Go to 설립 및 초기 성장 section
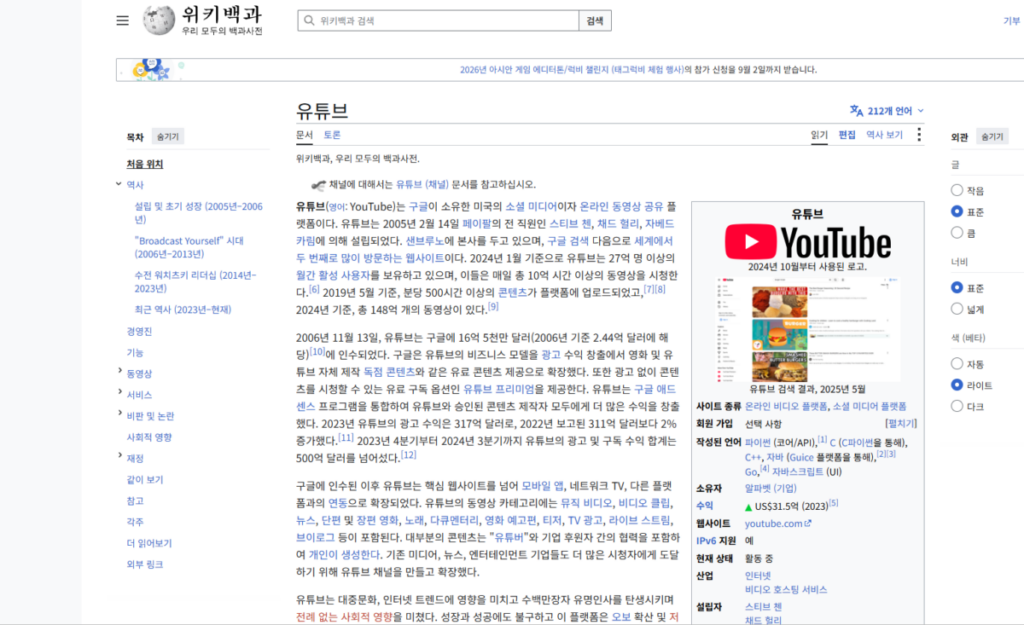 click(x=199, y=213)
